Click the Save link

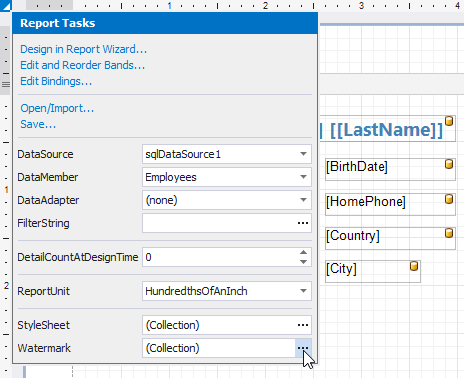coord(38,124)
